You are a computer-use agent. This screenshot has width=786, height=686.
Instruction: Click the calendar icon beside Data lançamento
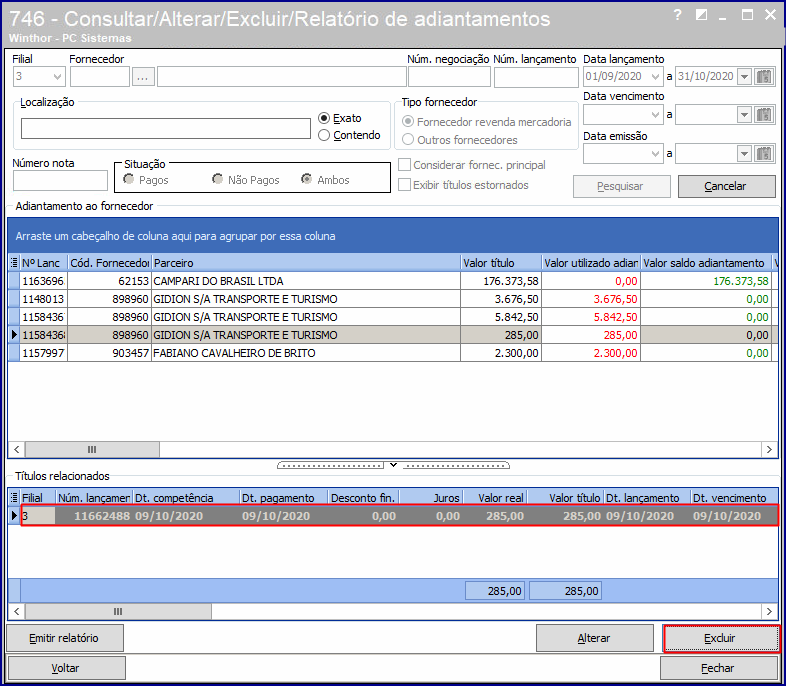point(764,77)
